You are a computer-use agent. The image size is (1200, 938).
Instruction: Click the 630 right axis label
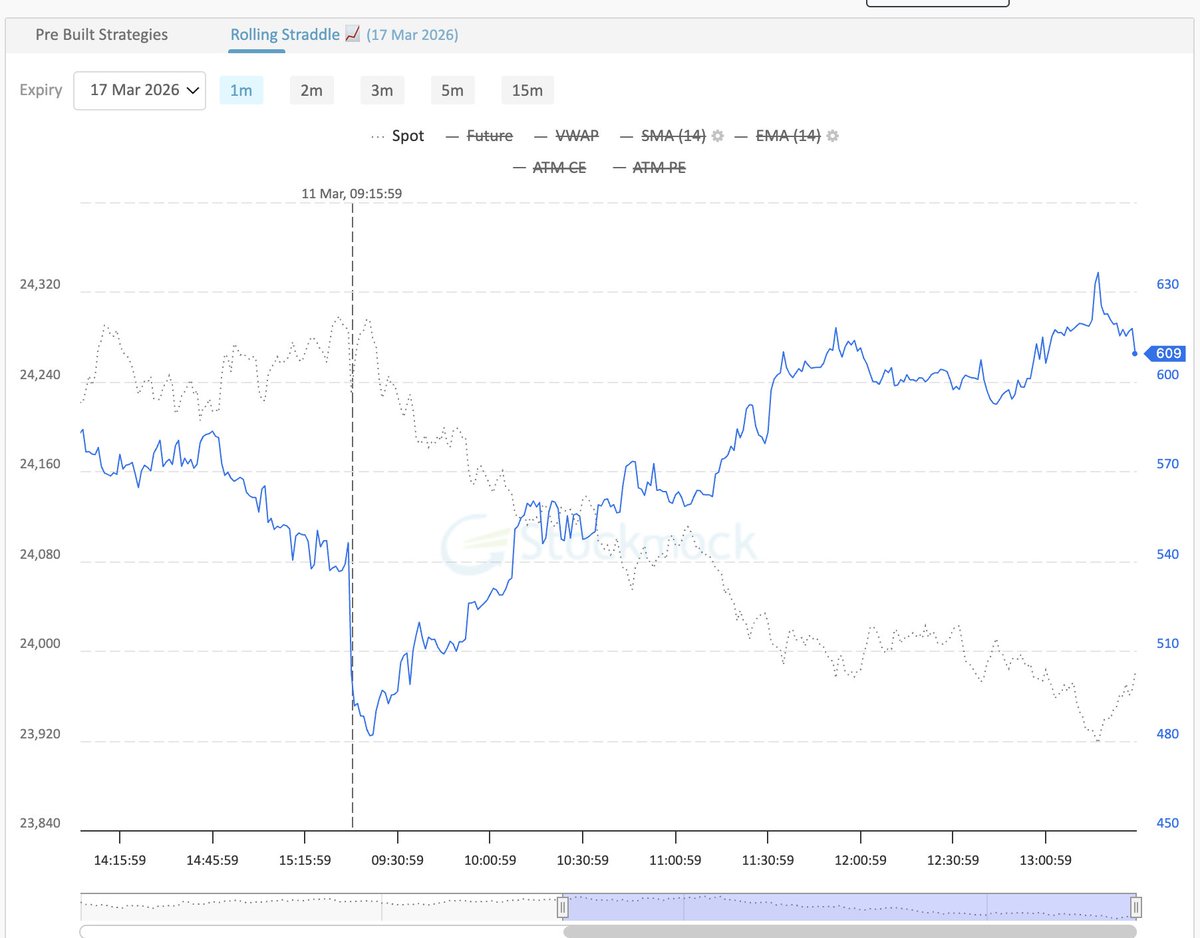pos(1167,284)
